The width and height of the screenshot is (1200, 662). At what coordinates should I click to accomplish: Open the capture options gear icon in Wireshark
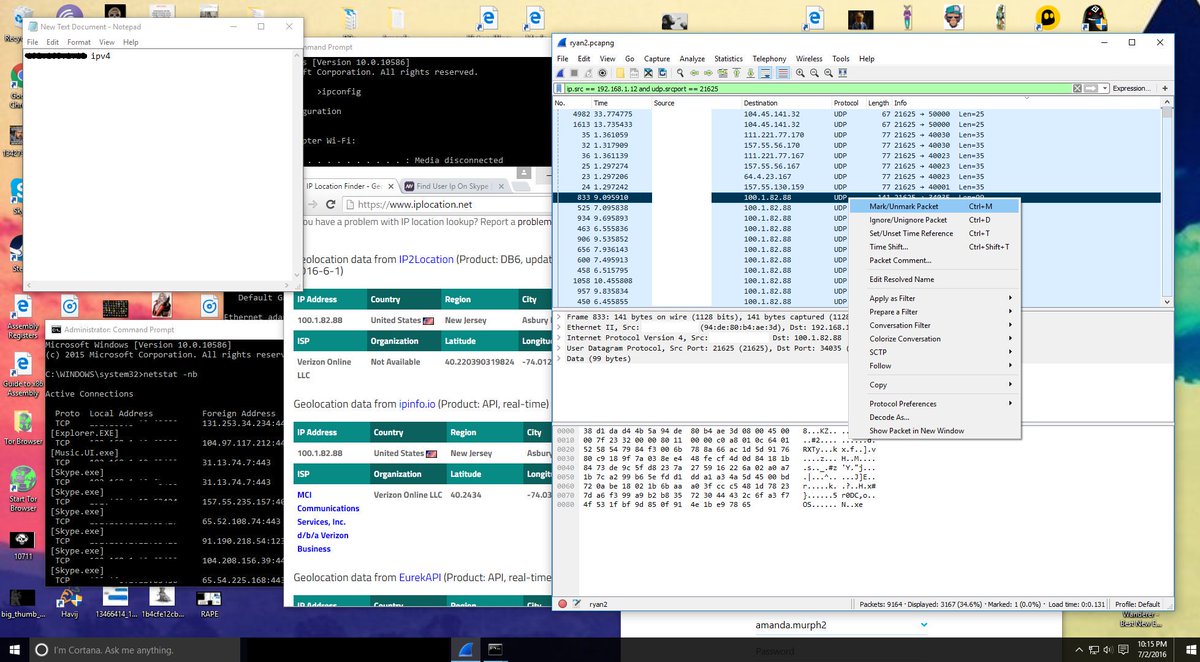coord(603,73)
